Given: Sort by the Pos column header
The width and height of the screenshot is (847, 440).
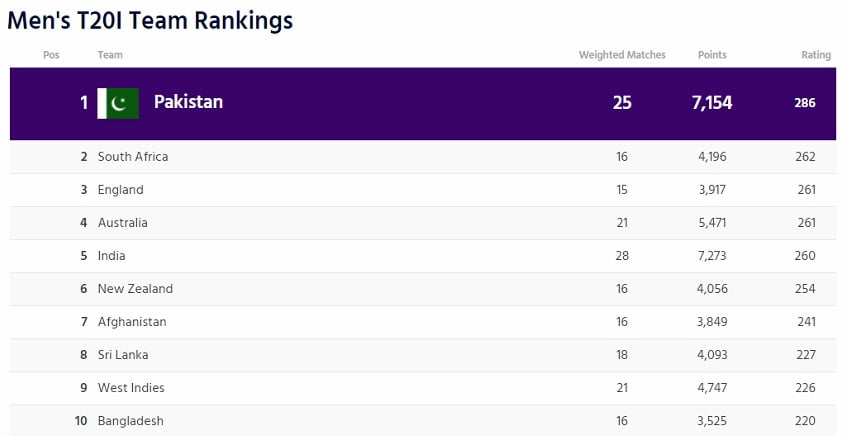Looking at the screenshot, I should 51,55.
